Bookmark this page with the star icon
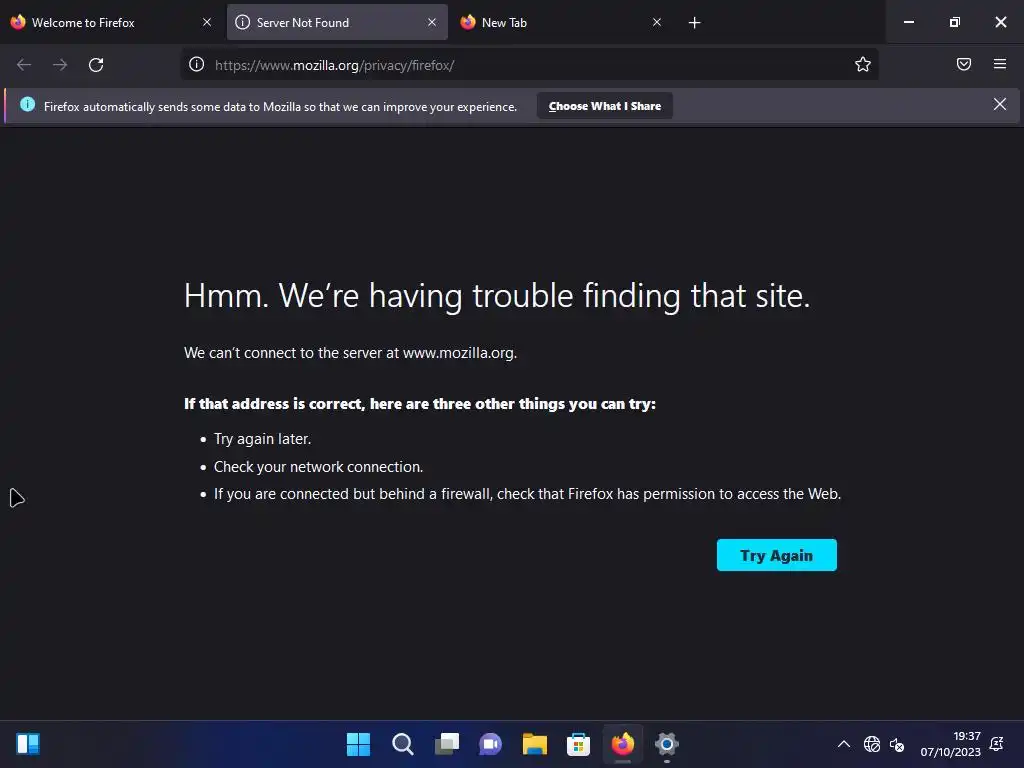Image resolution: width=1024 pixels, height=768 pixels. click(x=863, y=65)
